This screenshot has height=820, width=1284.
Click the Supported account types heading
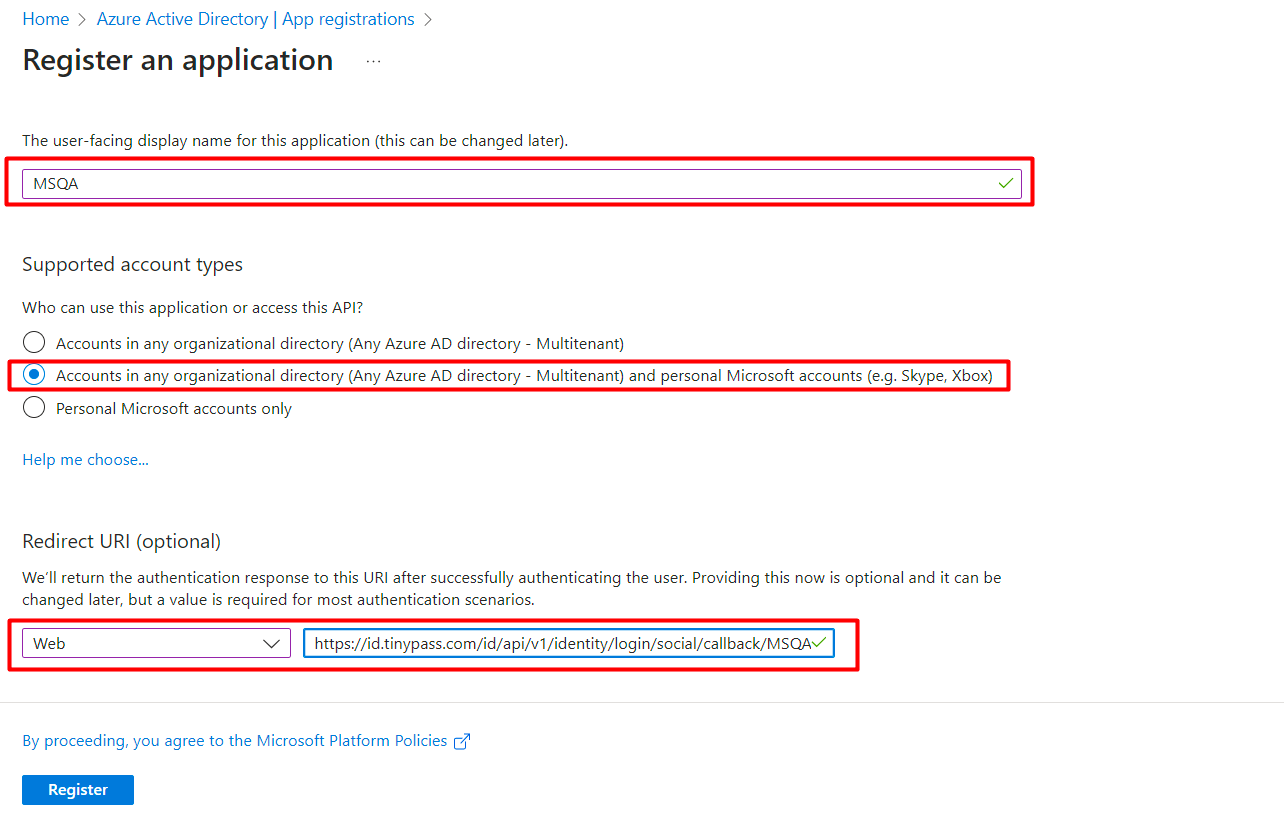click(132, 265)
